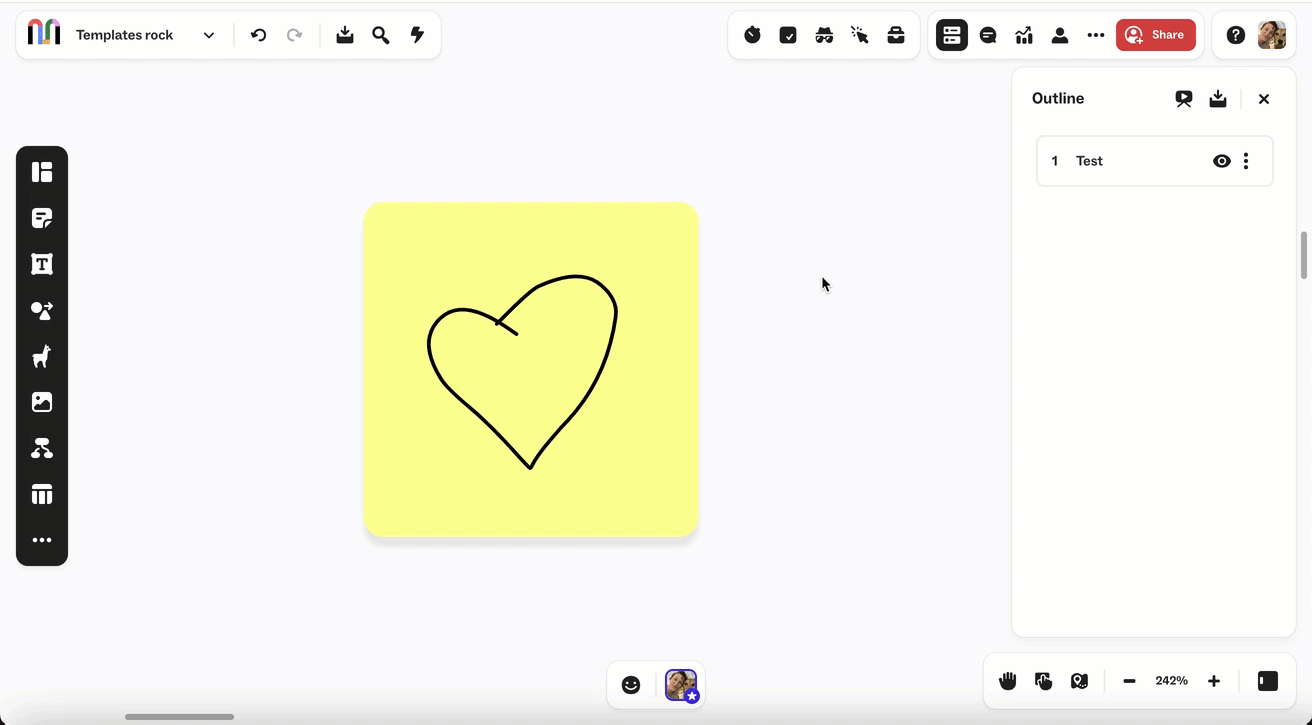Open the board name dropdown
This screenshot has width=1312, height=725.
click(208, 34)
